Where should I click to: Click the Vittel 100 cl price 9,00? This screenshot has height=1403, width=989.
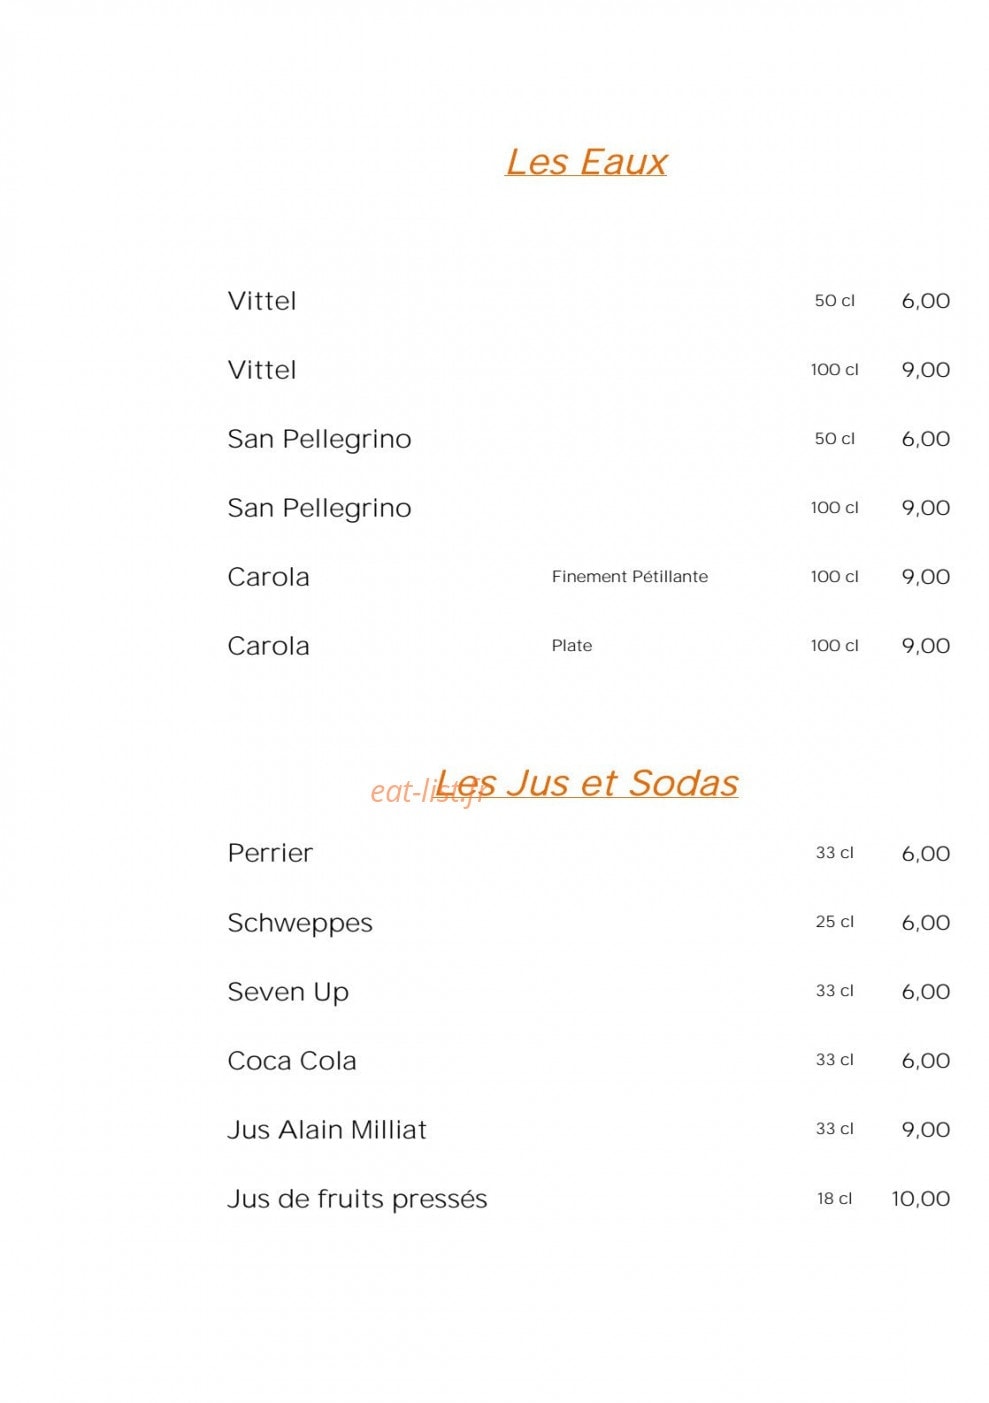tap(926, 370)
